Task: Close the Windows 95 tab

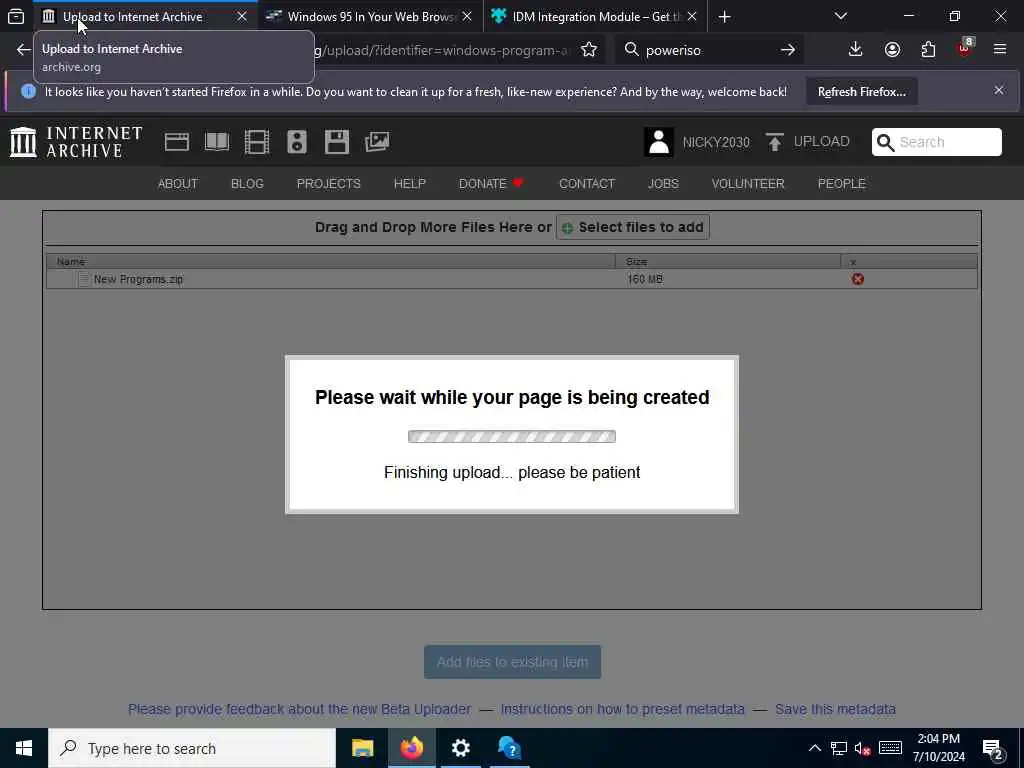Action: pos(467,16)
